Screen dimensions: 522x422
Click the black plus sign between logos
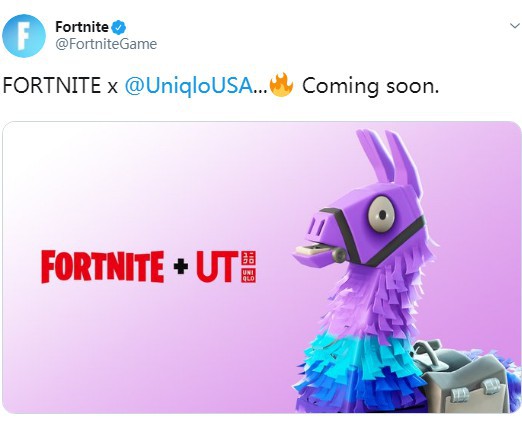(x=181, y=267)
